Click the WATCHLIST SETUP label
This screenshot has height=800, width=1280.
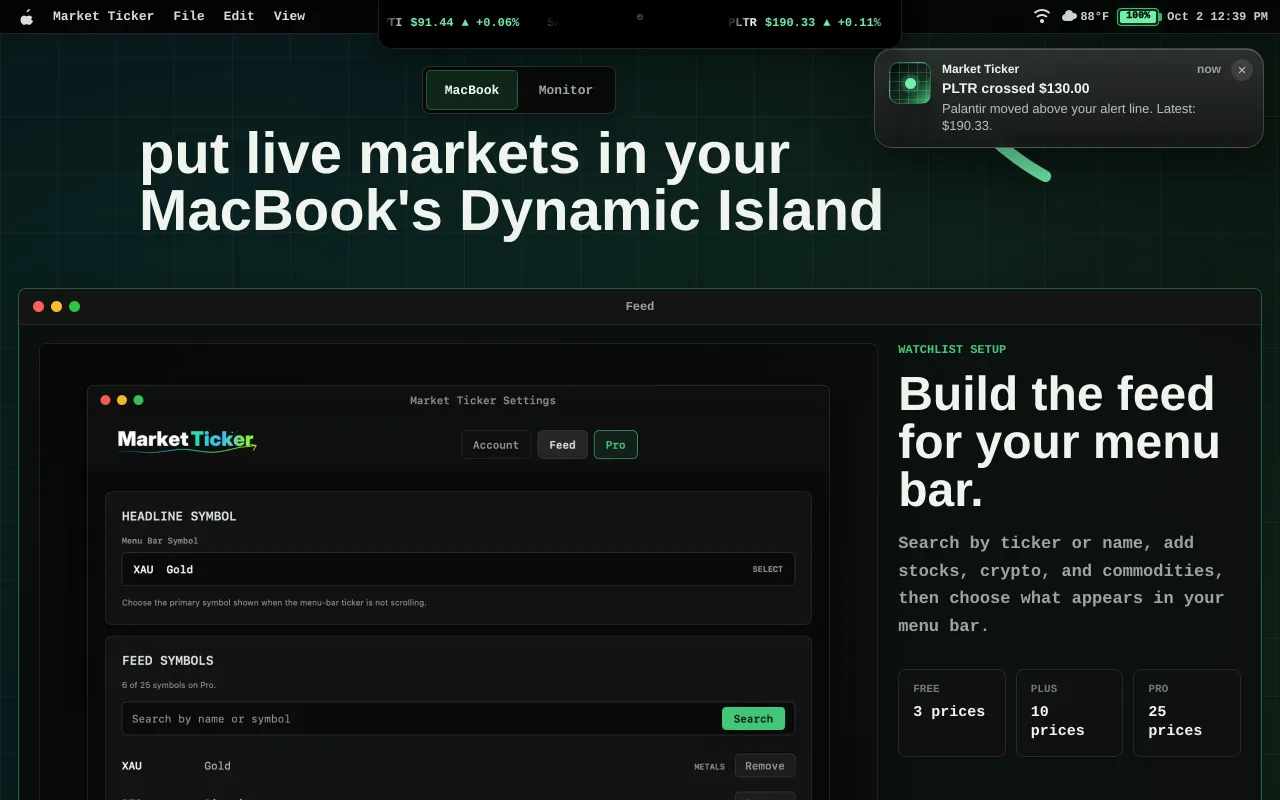click(952, 350)
